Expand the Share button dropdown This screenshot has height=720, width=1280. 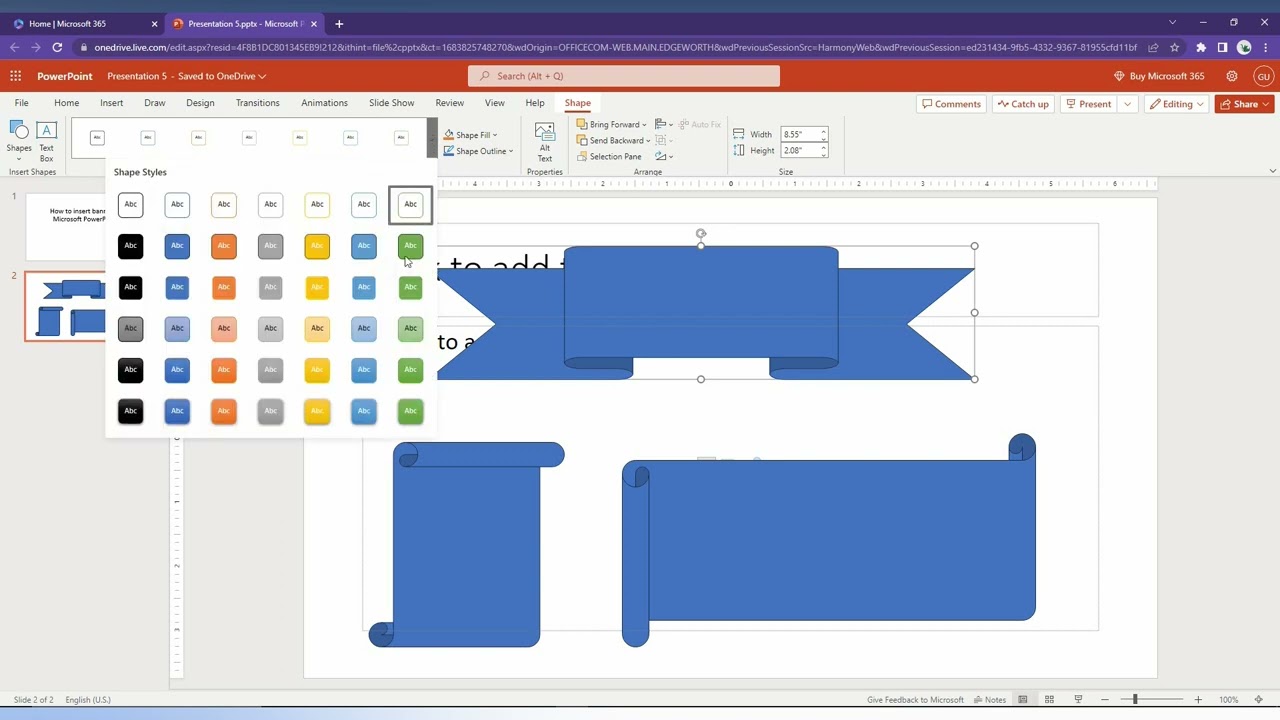point(1266,104)
